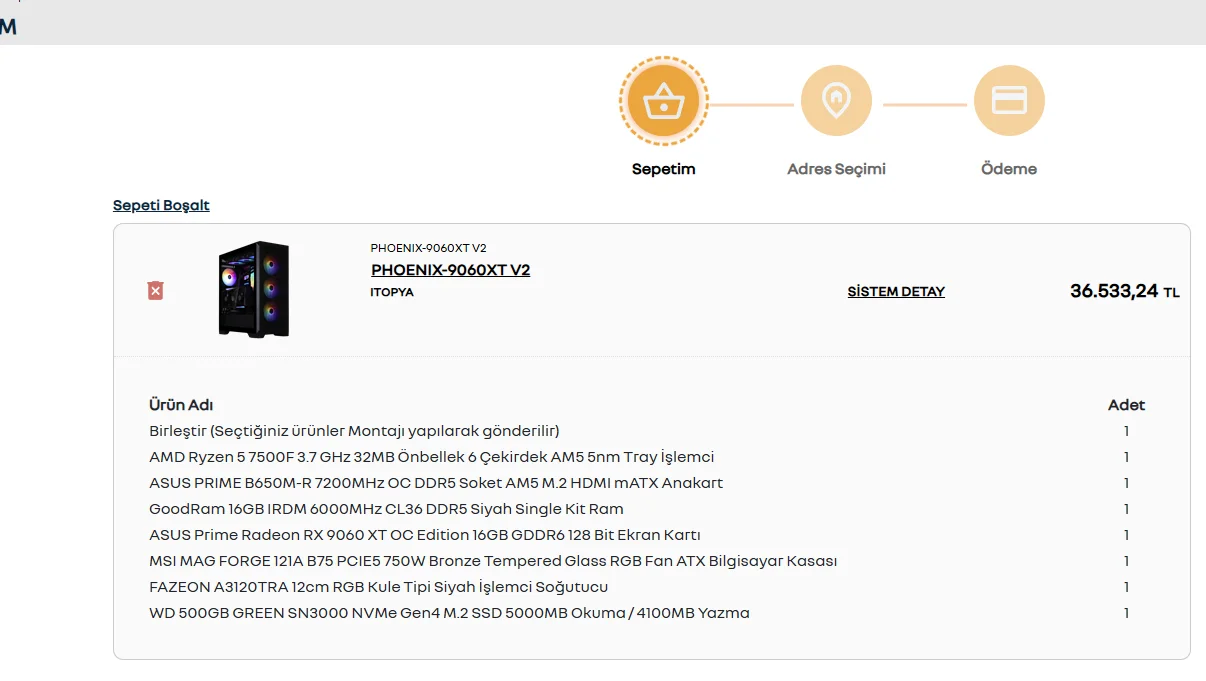Open the underlined PHOENIX-9060XT V2 product link

coord(451,270)
